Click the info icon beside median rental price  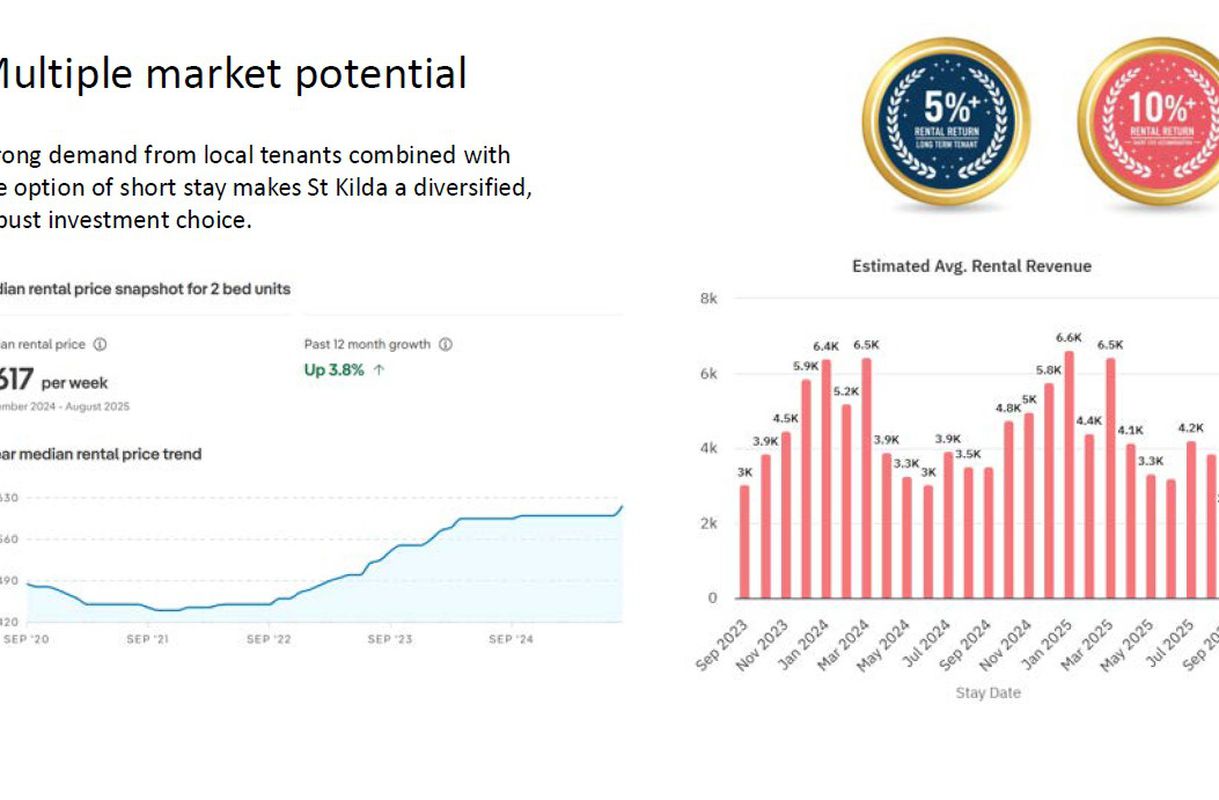click(100, 344)
